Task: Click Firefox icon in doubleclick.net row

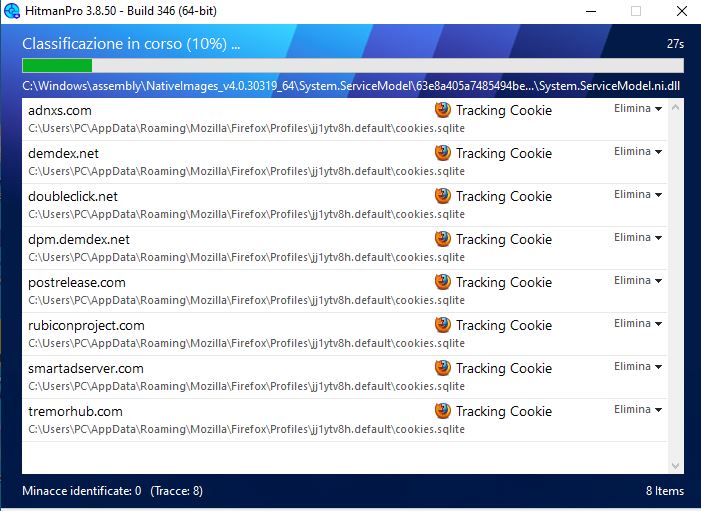Action: [x=443, y=196]
